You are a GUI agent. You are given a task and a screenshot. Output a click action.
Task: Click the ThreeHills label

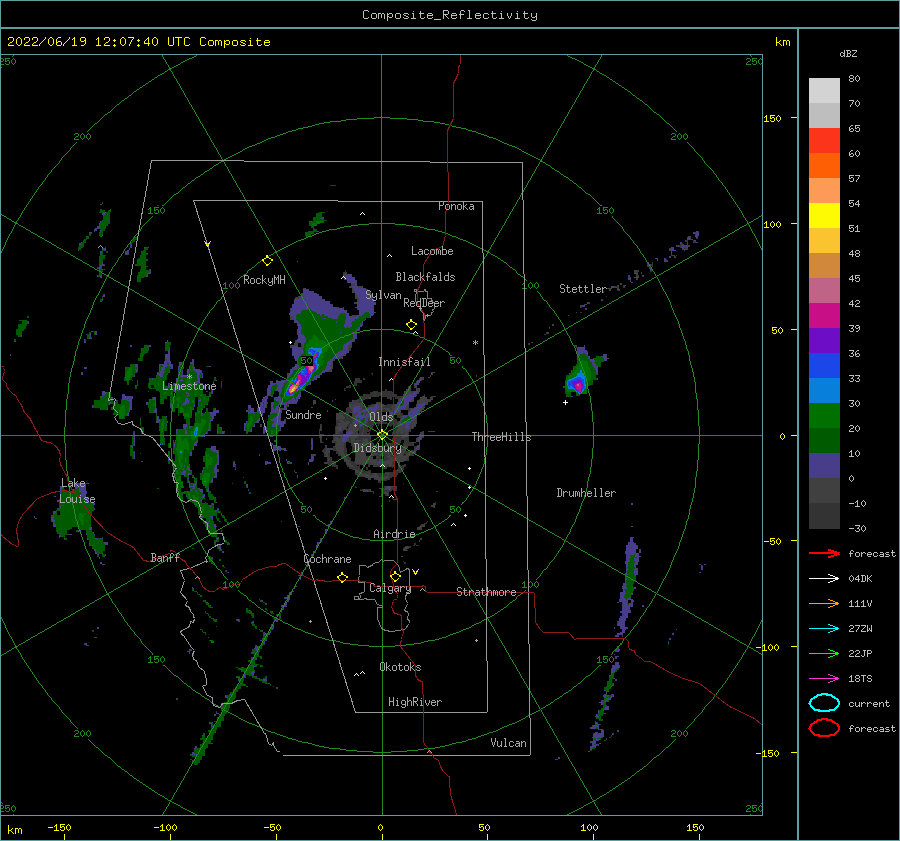[x=502, y=437]
